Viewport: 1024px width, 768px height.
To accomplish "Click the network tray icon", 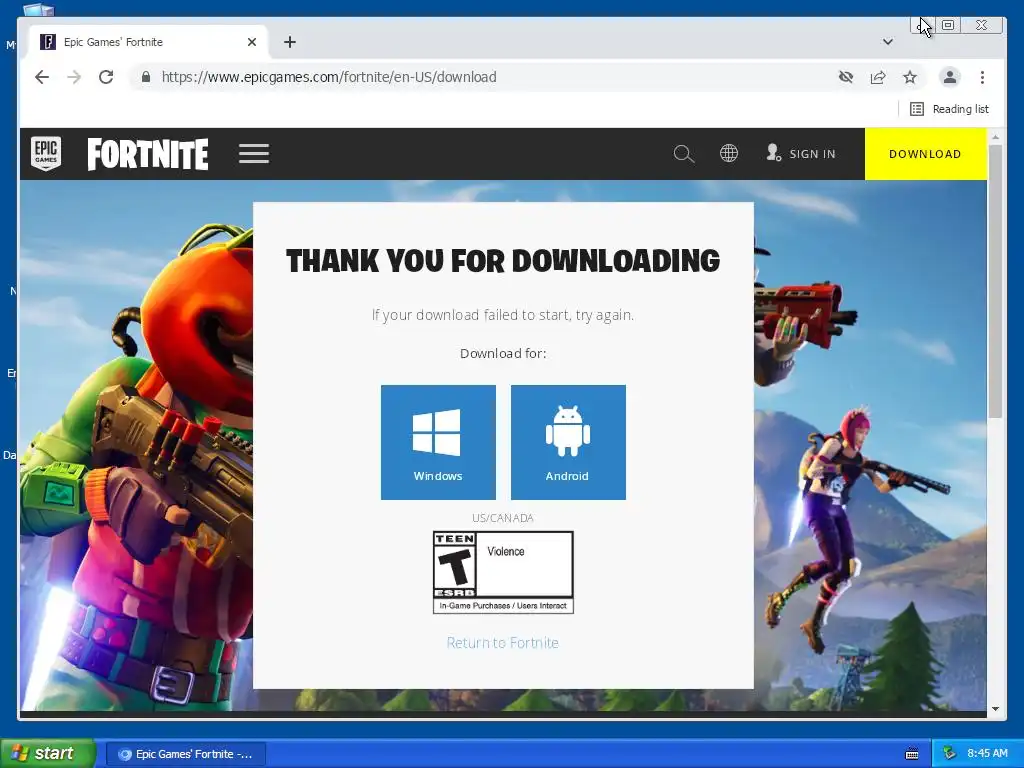I will pos(949,754).
